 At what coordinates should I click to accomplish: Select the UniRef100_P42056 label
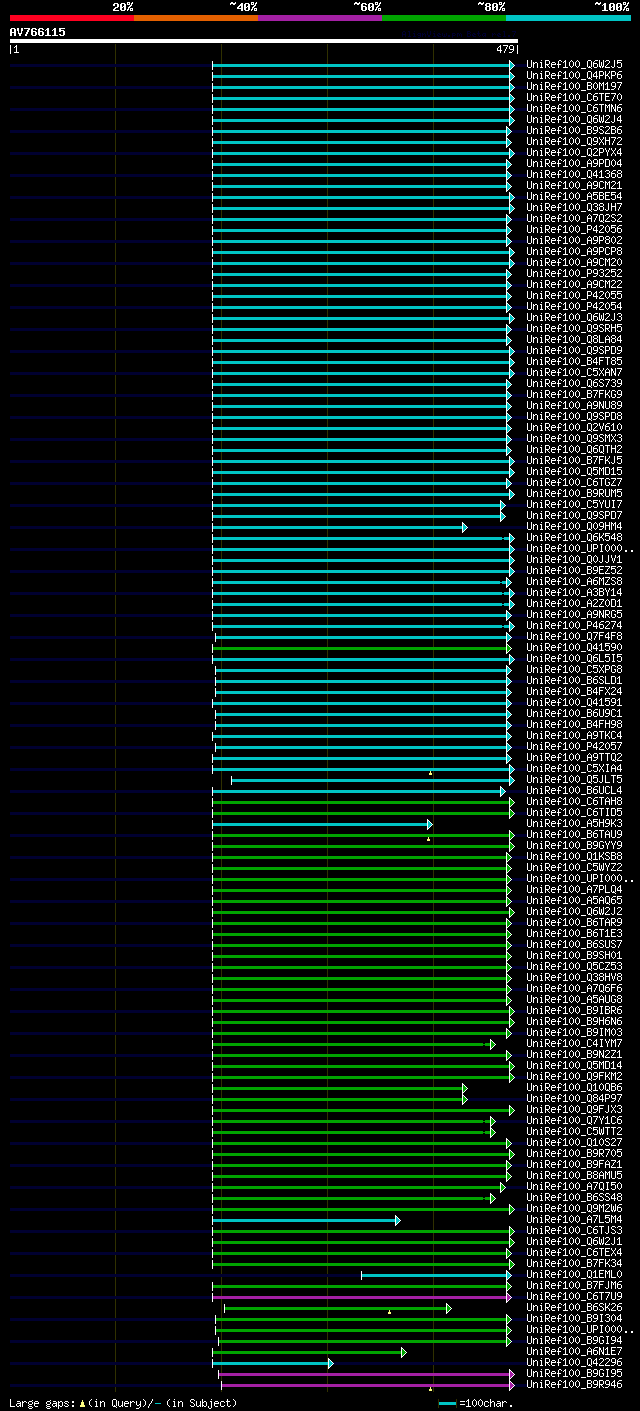pos(574,230)
